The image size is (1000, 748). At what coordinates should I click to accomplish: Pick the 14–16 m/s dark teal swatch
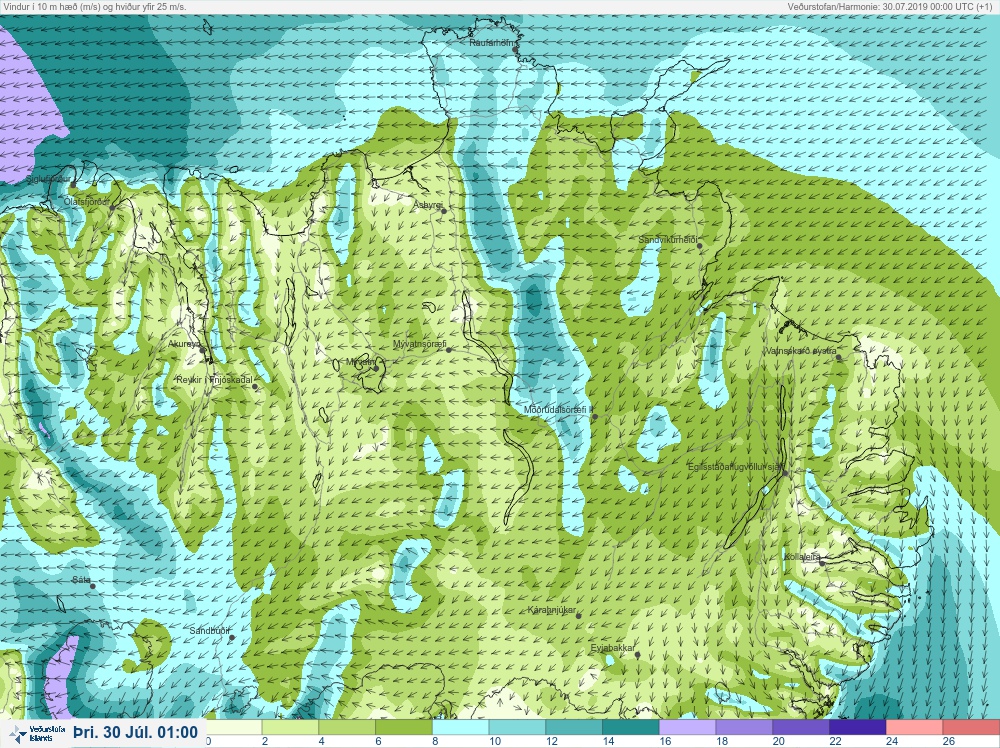pyautogui.click(x=631, y=727)
